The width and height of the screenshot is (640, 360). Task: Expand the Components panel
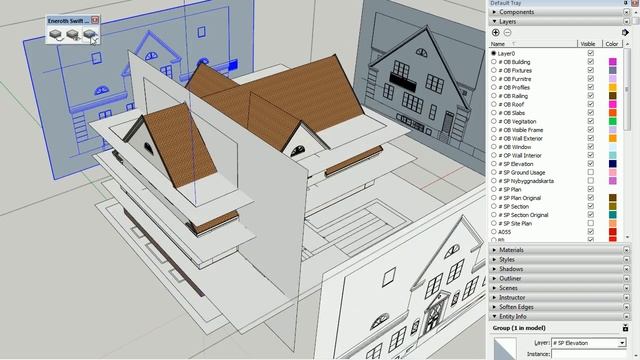coord(494,12)
